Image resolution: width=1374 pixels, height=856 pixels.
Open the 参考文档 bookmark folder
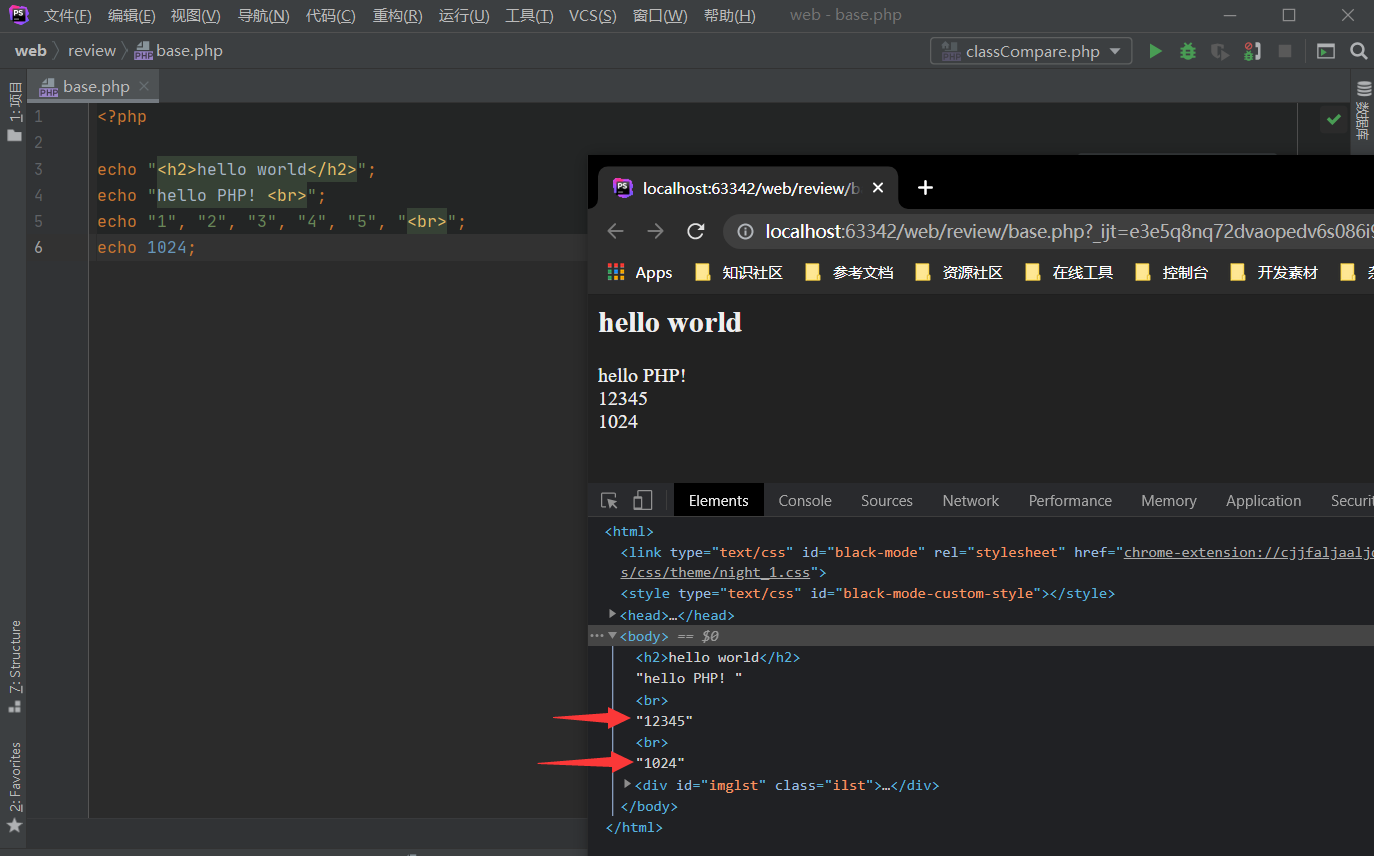point(848,273)
